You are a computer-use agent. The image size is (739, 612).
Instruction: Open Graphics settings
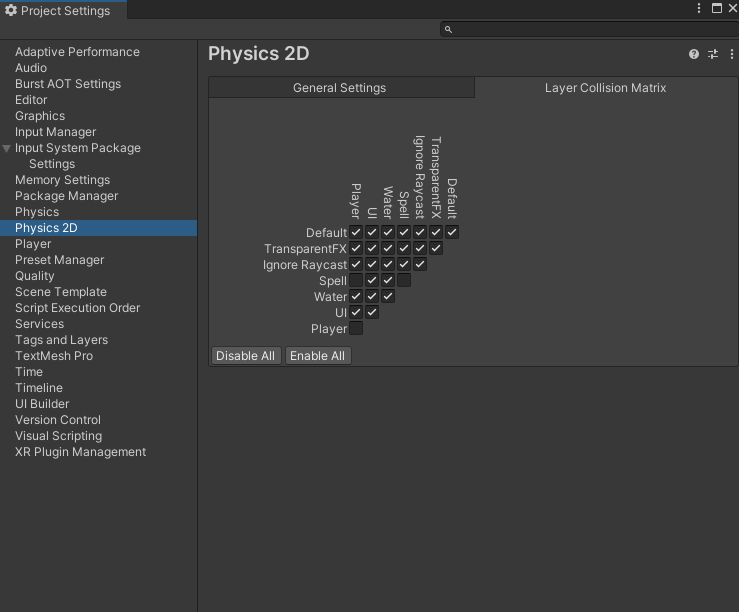pos(99,116)
